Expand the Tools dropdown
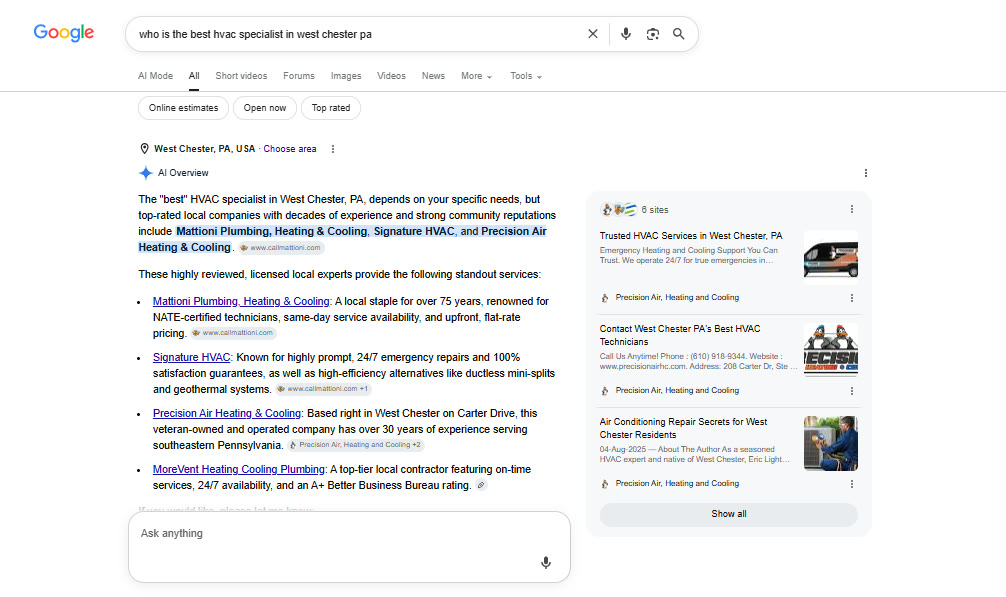The width and height of the screenshot is (1006, 597). click(x=526, y=76)
